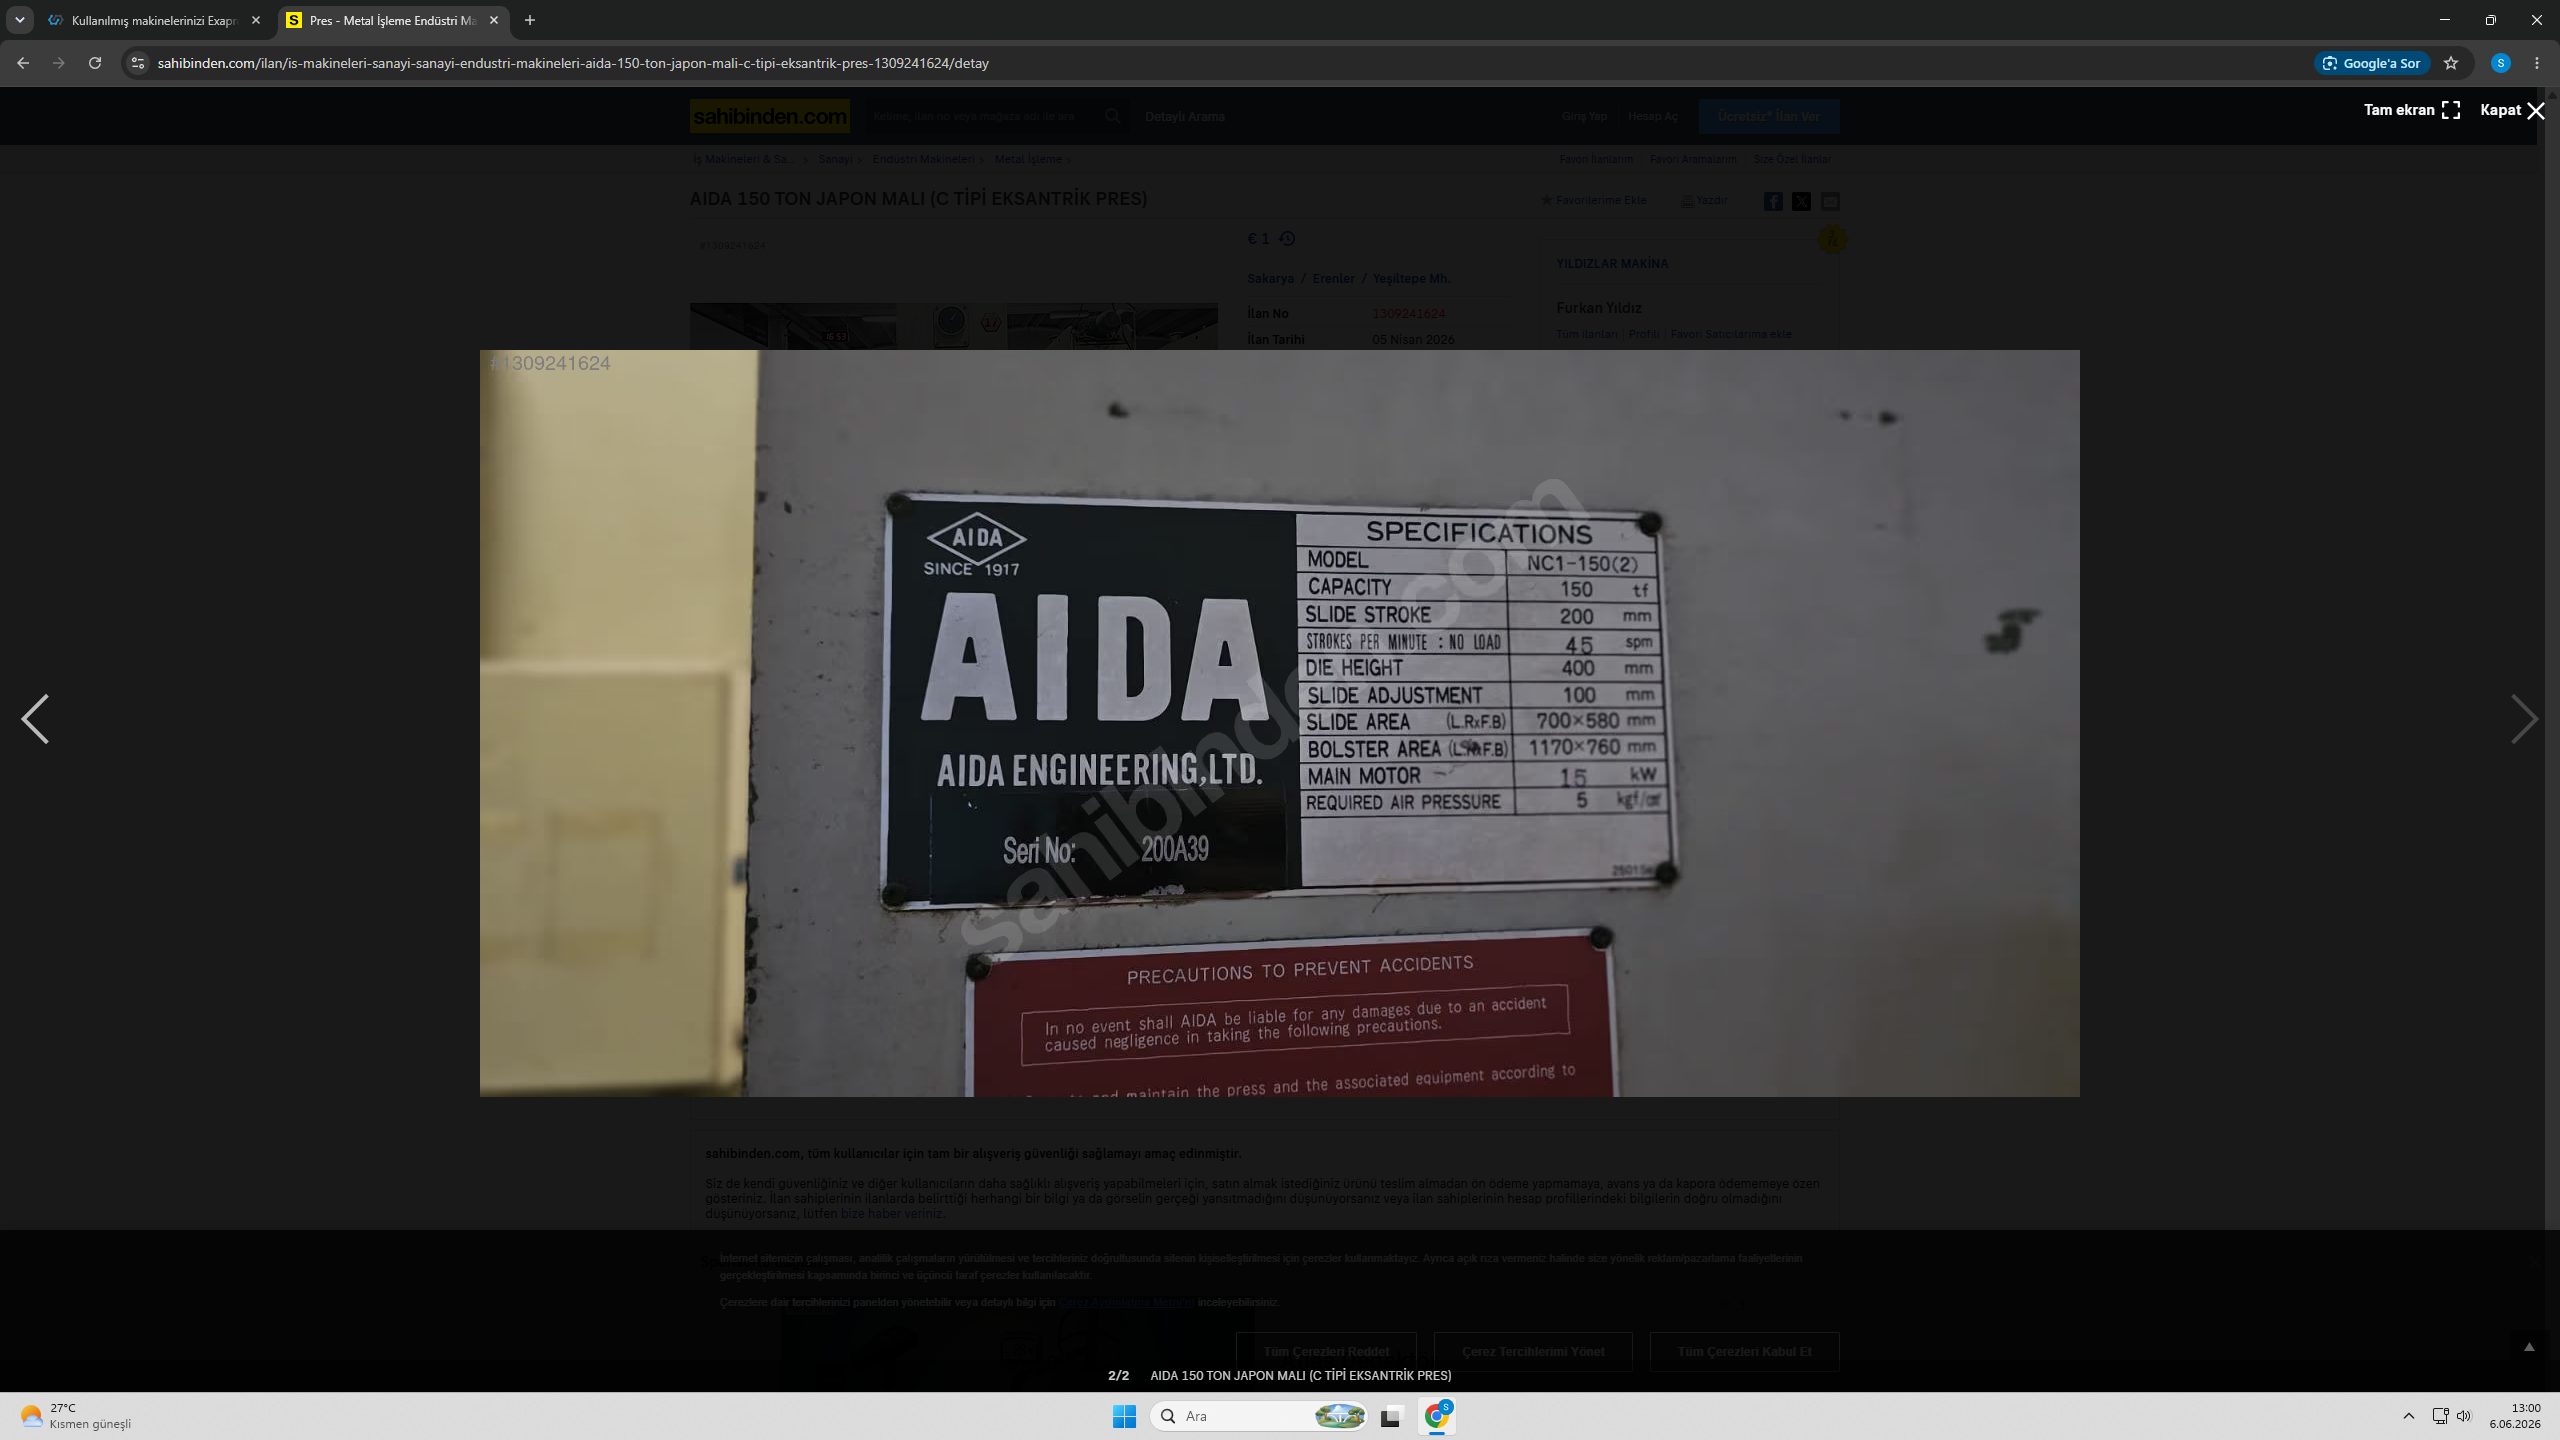This screenshot has width=2560, height=1440.
Task: Click the listing date 05 Nisan 2026
Action: pyautogui.click(x=1413, y=340)
